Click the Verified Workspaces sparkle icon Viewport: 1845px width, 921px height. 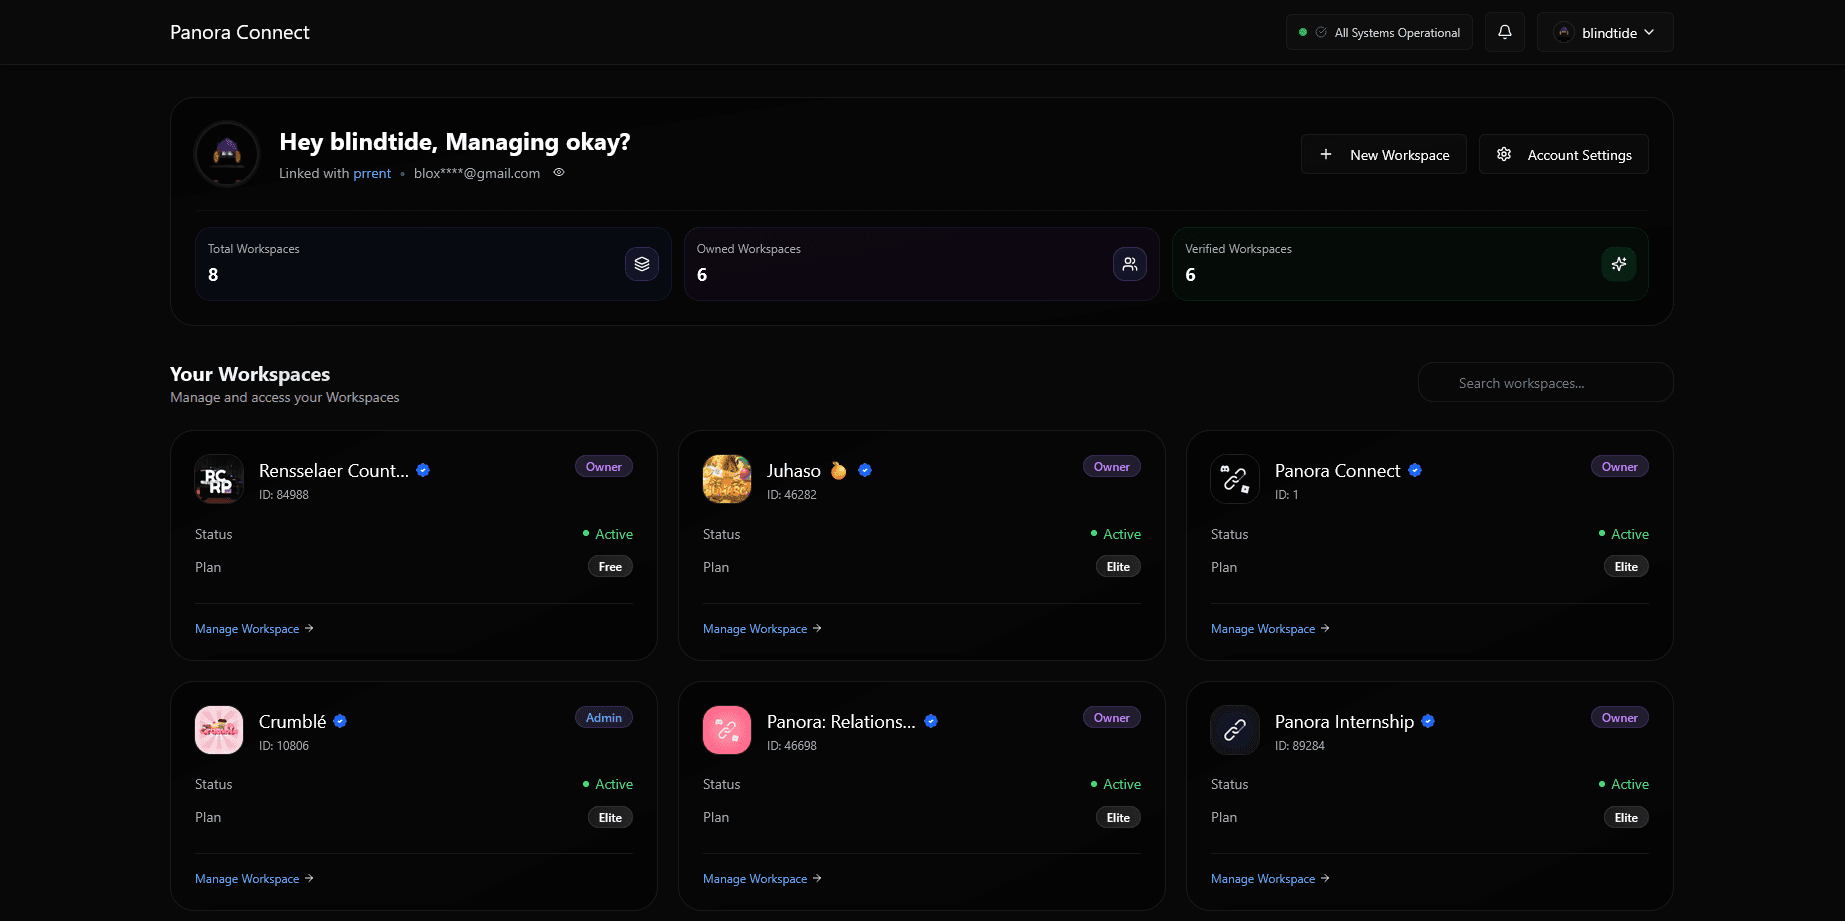click(1618, 264)
